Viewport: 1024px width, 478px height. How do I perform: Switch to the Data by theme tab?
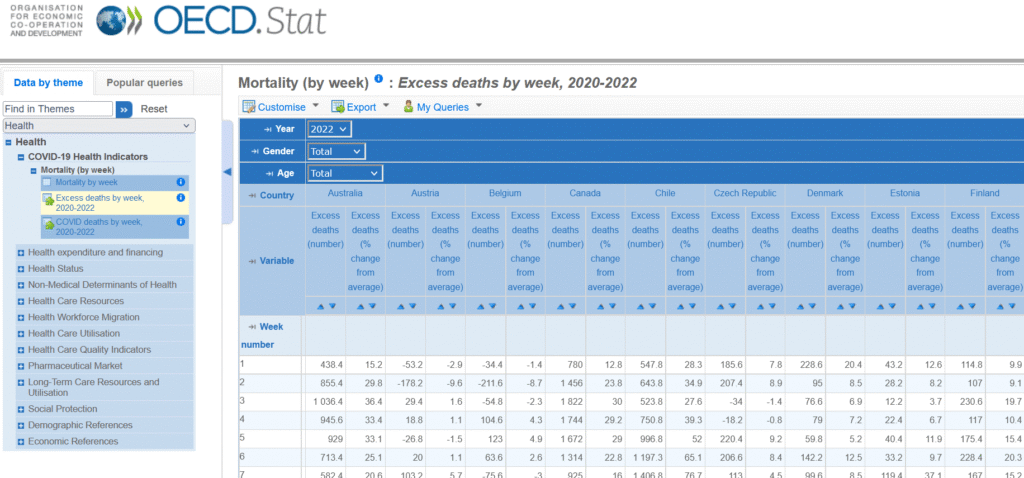[48, 83]
